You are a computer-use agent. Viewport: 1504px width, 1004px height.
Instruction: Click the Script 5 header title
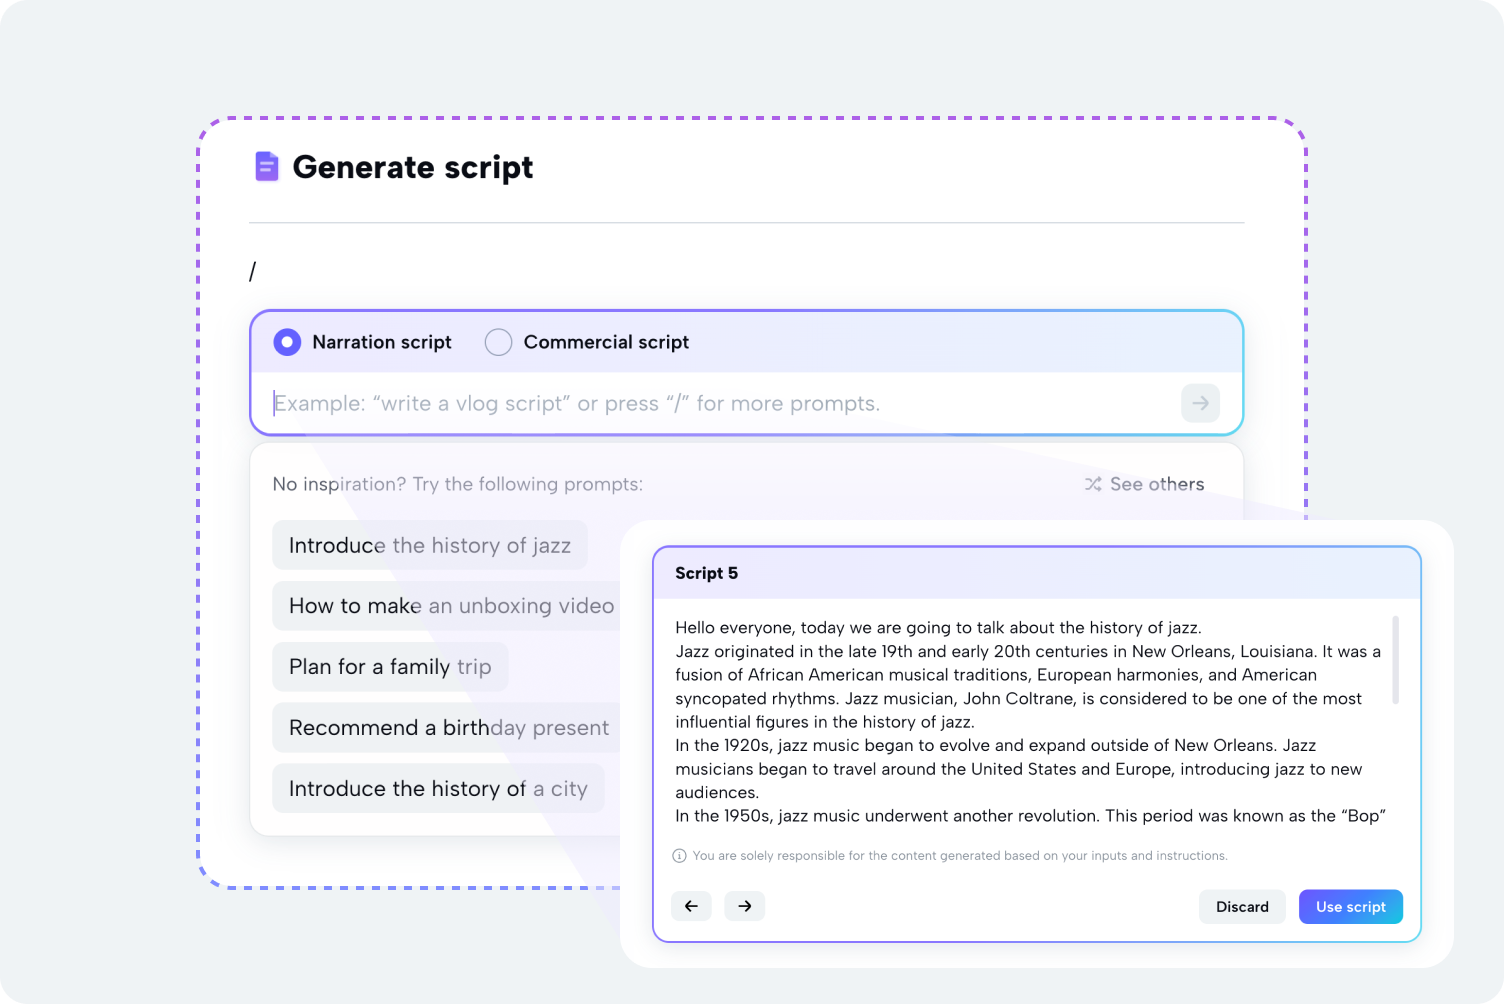tap(706, 573)
